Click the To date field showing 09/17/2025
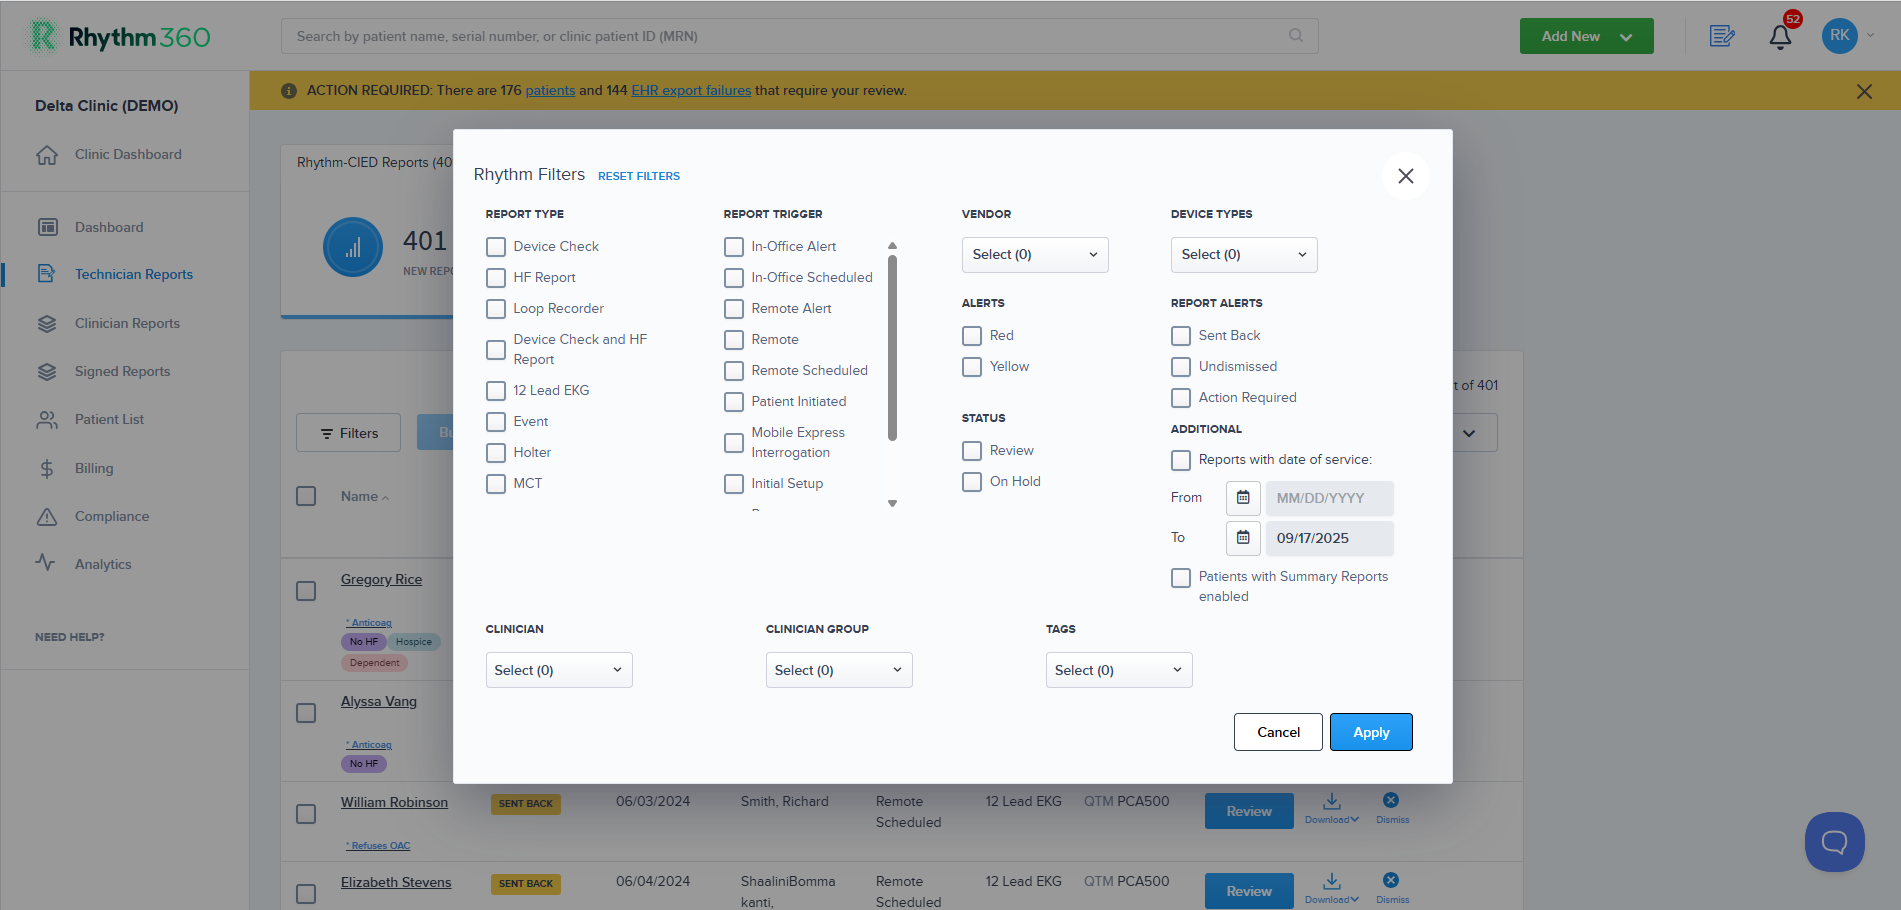 (x=1330, y=538)
